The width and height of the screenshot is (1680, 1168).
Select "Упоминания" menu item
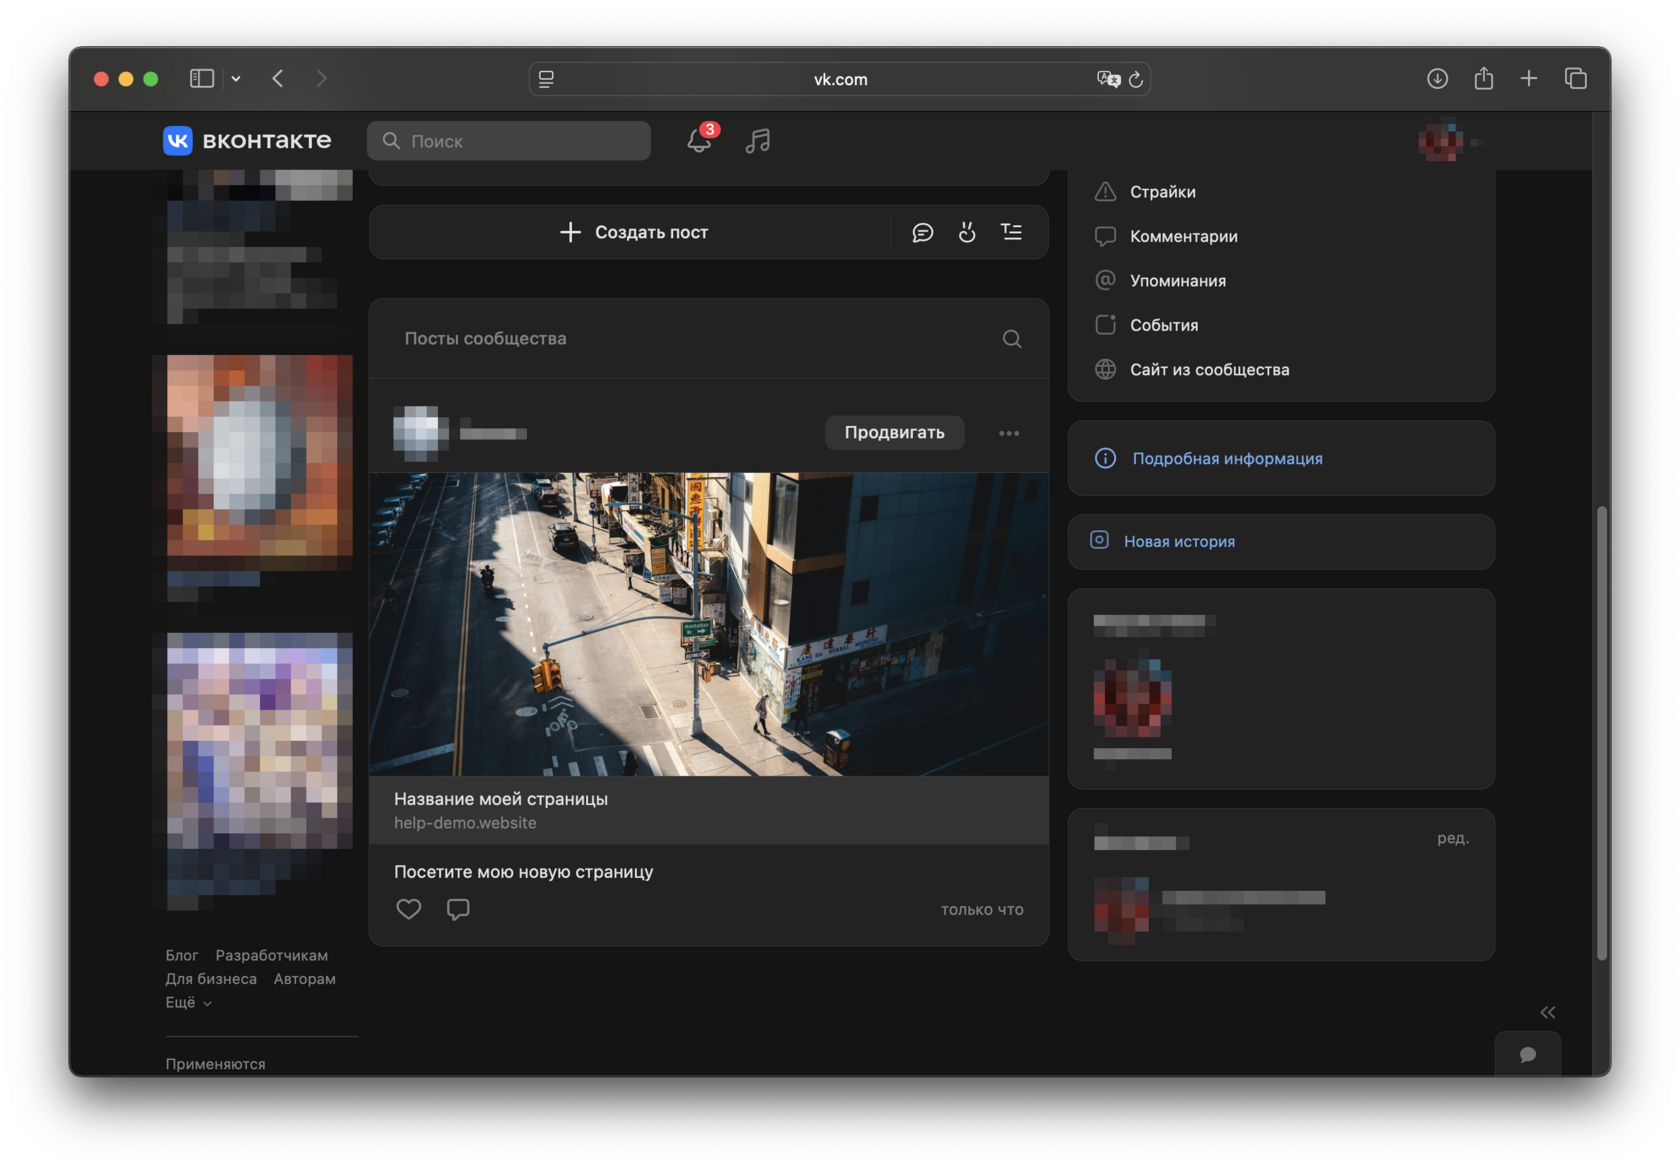point(1177,281)
